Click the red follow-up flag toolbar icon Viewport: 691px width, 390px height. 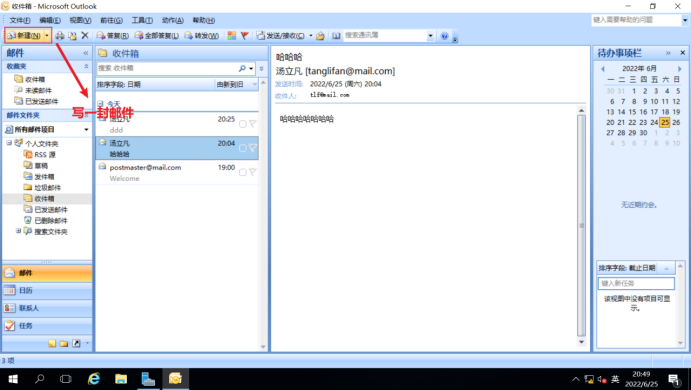coord(245,36)
